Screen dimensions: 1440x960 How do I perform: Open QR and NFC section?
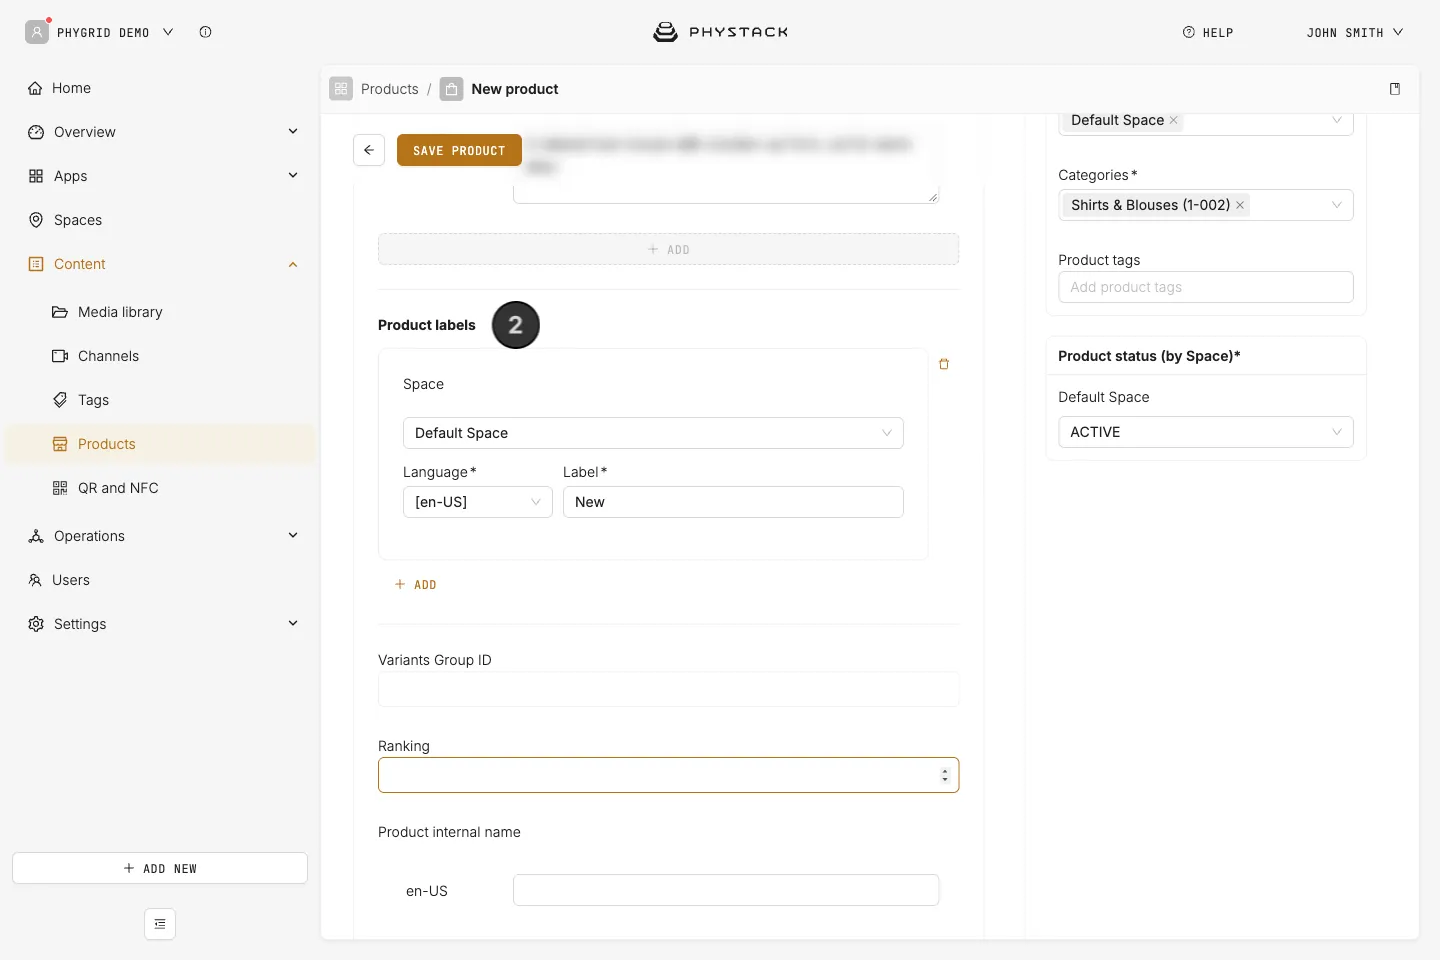click(118, 488)
